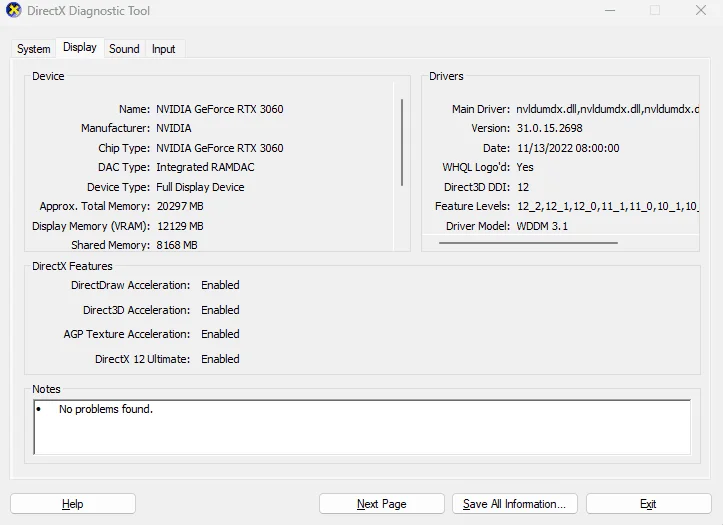
Task: Click VRAM value '12129 MB'
Action: (x=180, y=226)
